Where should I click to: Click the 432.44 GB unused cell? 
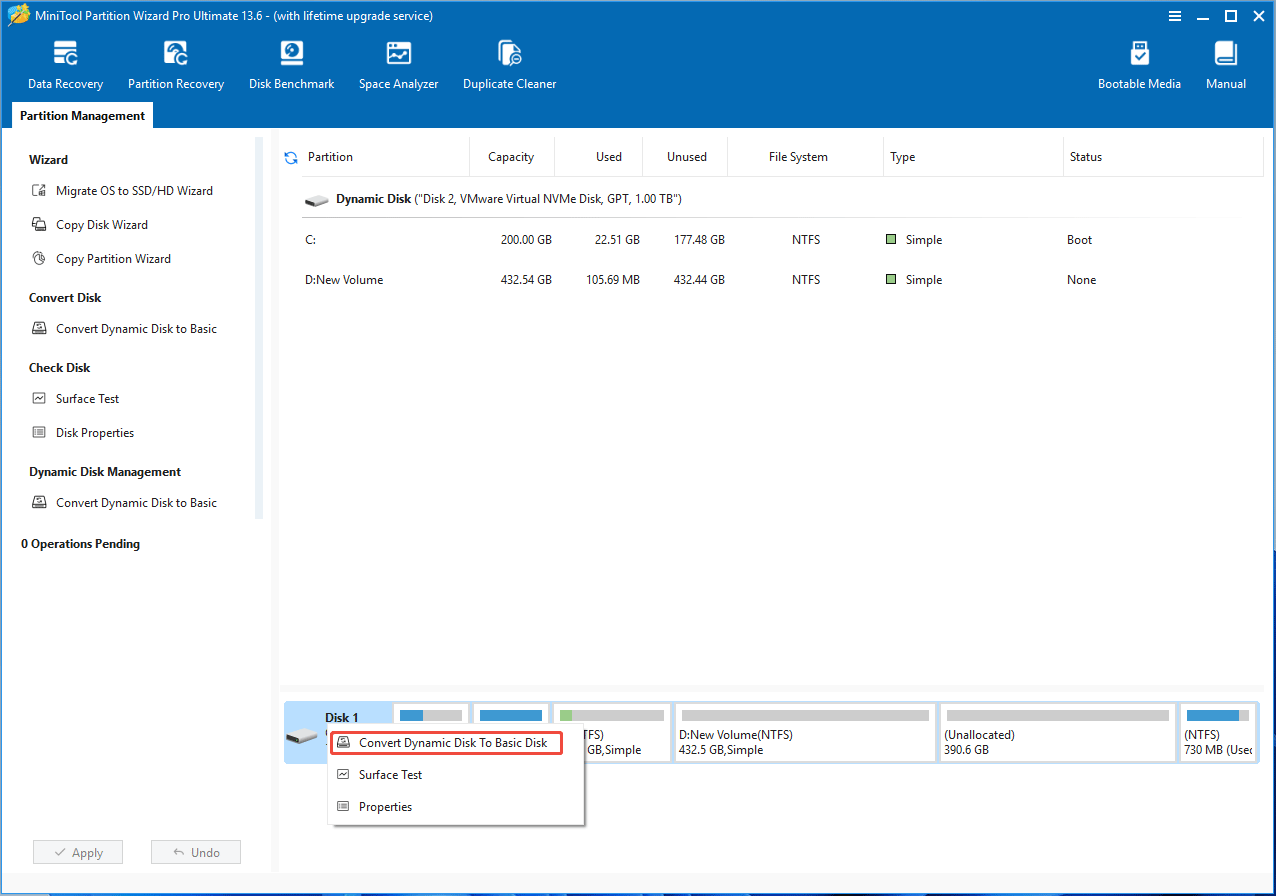[x=699, y=280]
